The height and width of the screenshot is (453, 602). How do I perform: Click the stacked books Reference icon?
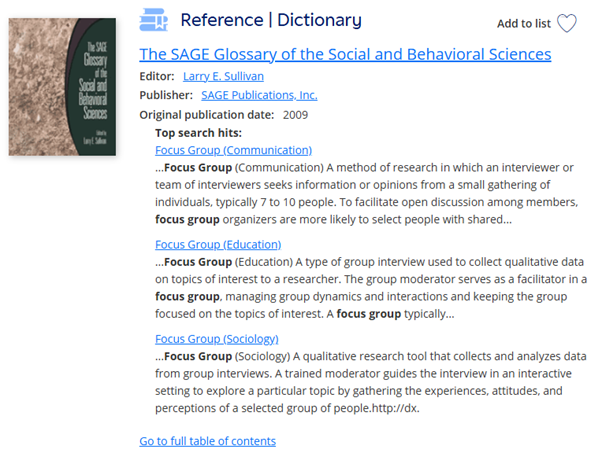154,20
